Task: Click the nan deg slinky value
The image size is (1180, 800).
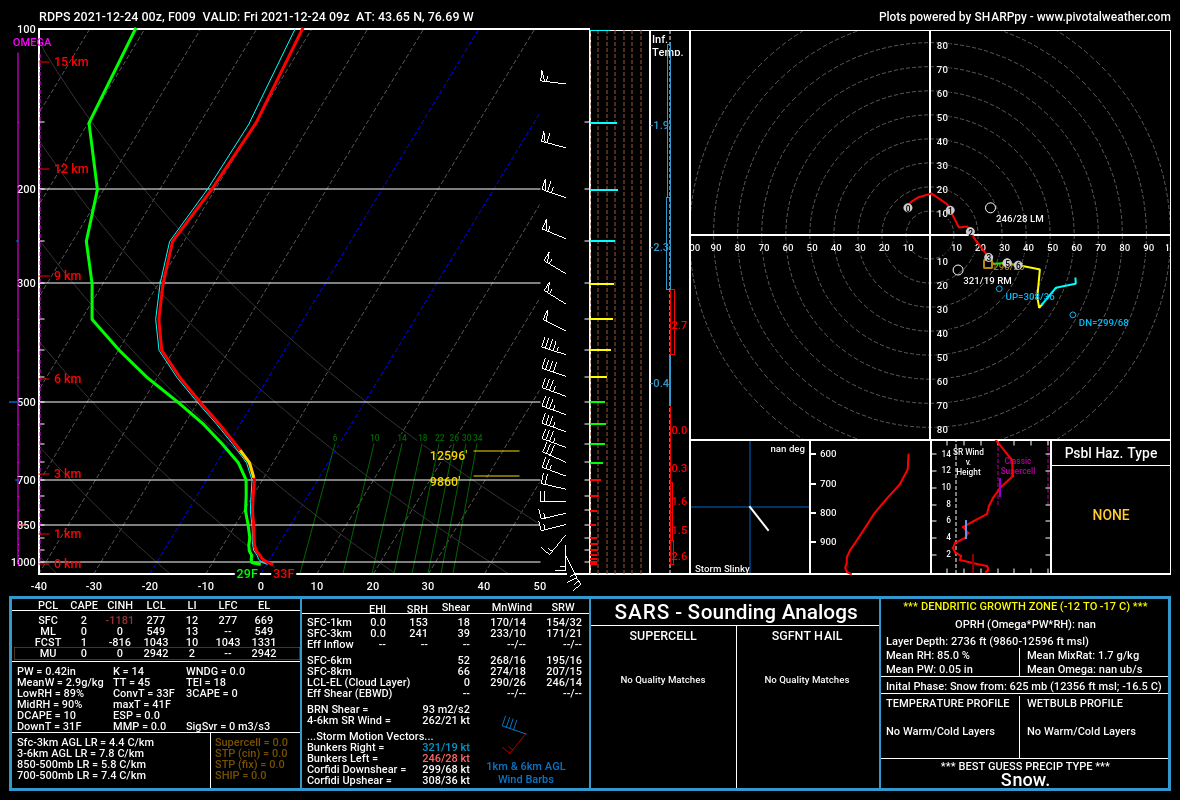Action: click(x=787, y=449)
